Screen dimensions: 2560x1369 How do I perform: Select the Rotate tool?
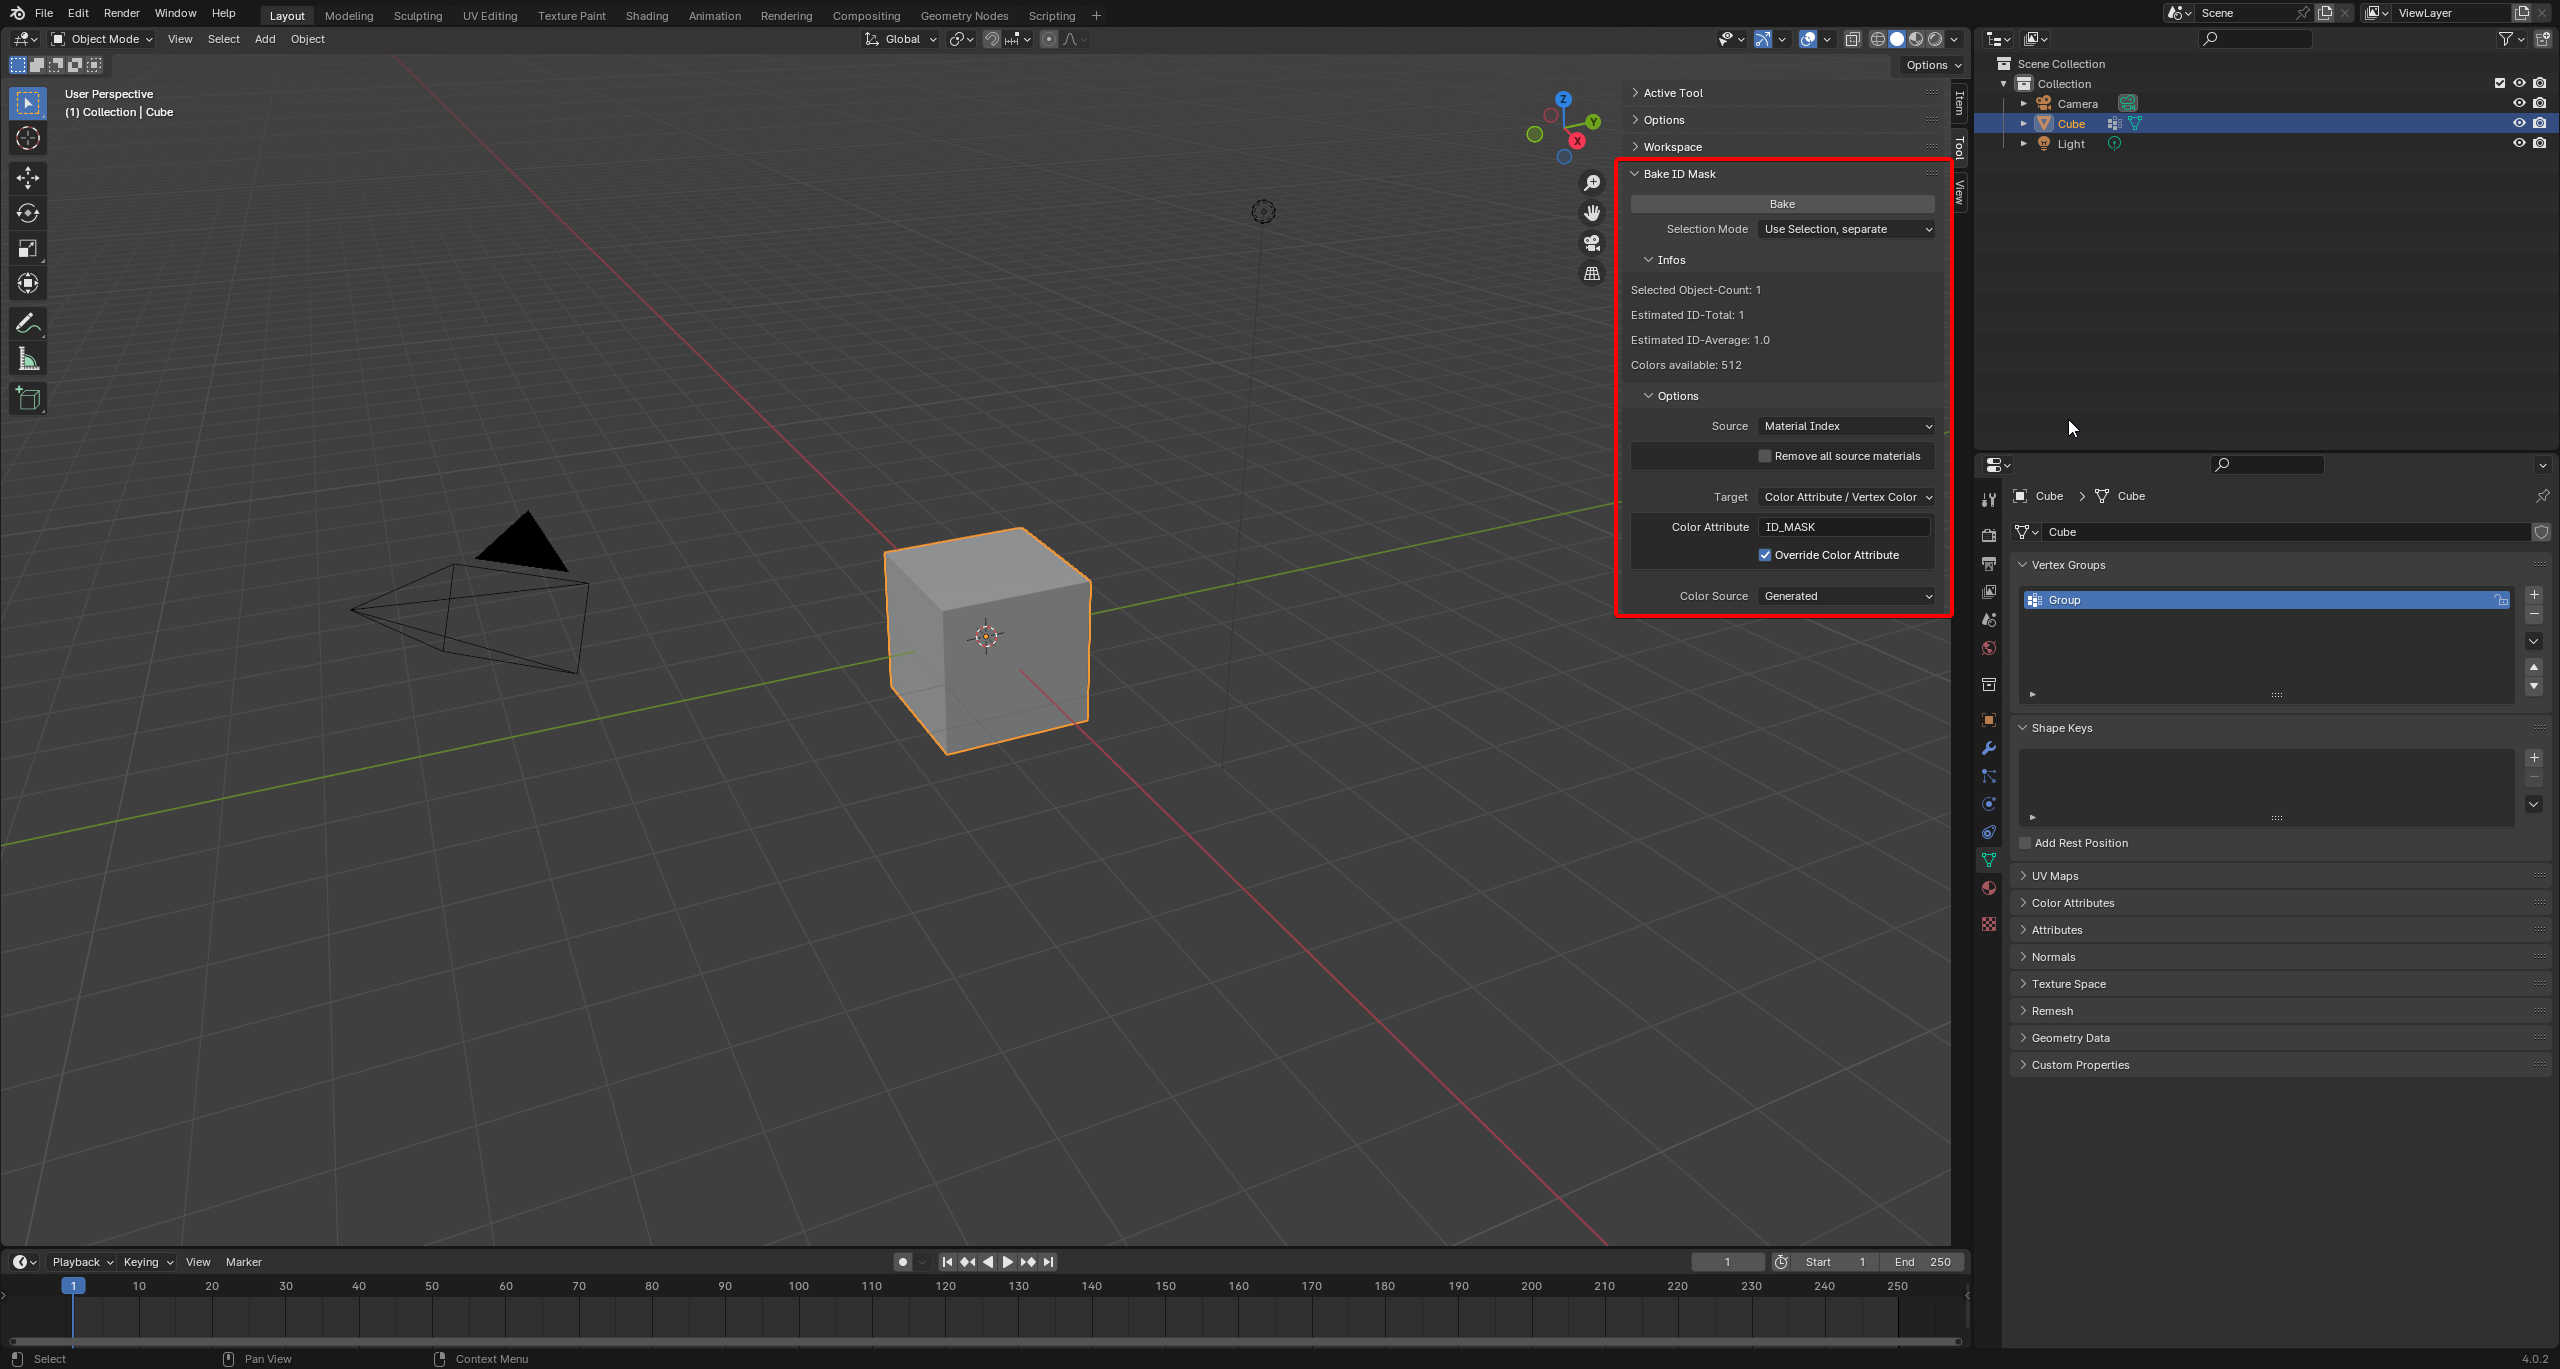(x=28, y=213)
